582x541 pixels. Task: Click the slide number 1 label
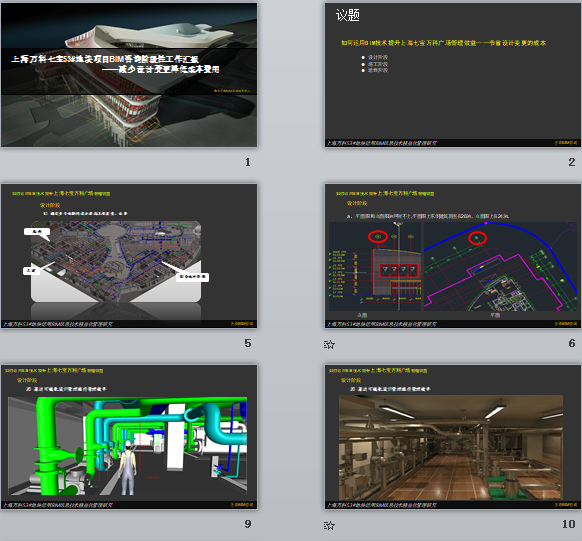[x=248, y=162]
